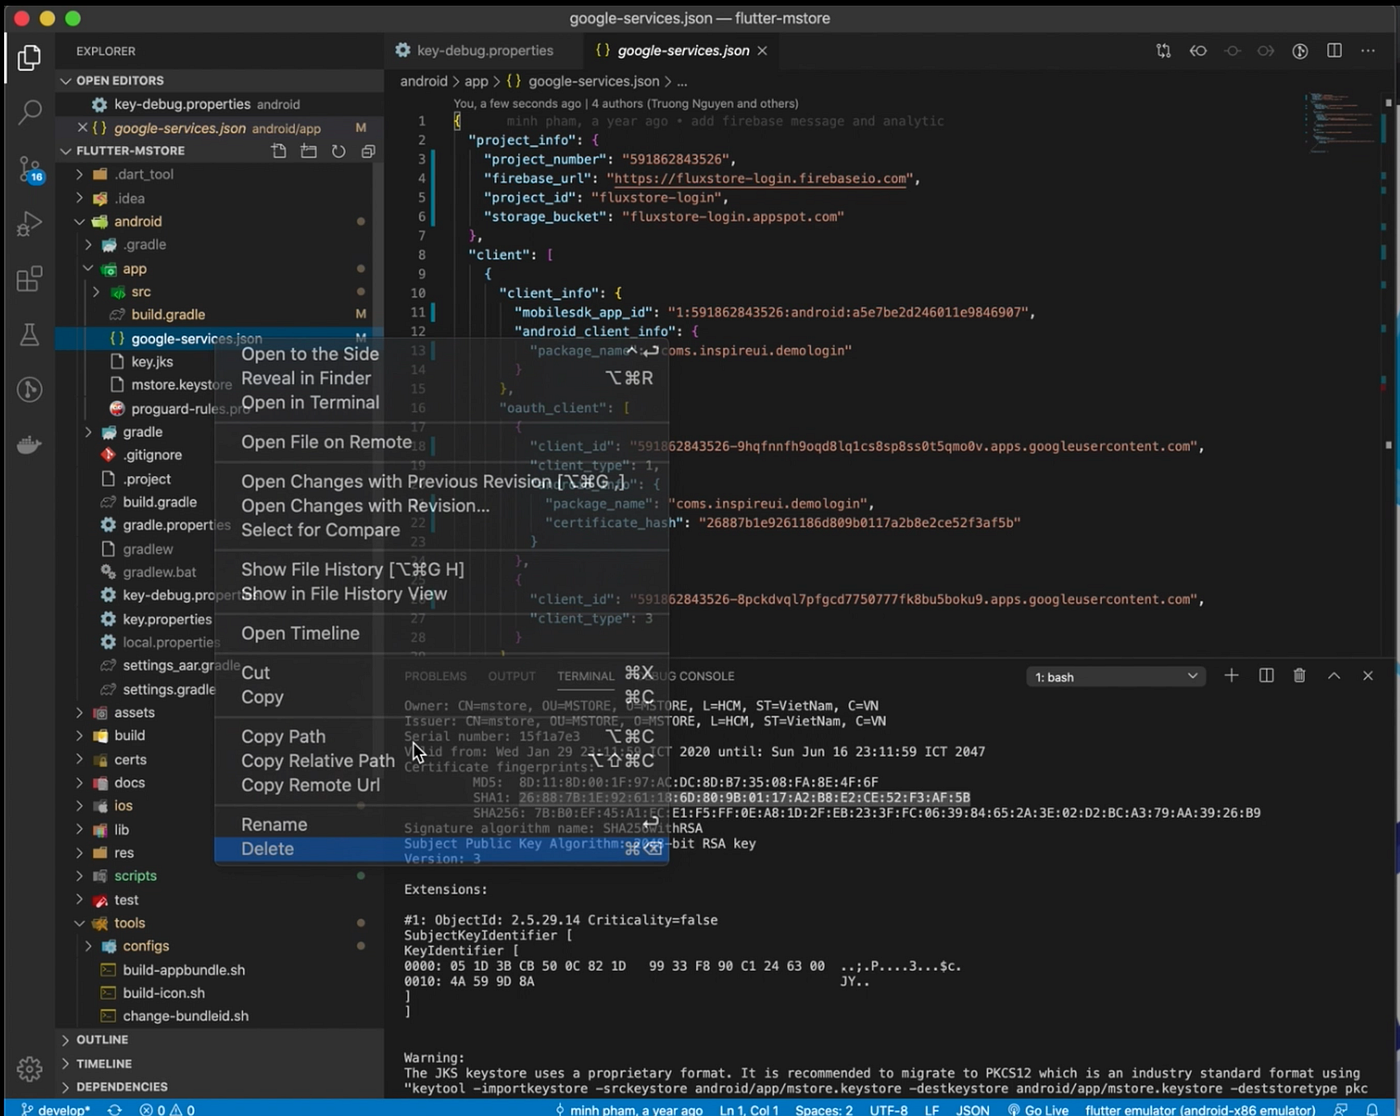Open the Docker view in activity bar
The width and height of the screenshot is (1400, 1116).
pos(30,444)
